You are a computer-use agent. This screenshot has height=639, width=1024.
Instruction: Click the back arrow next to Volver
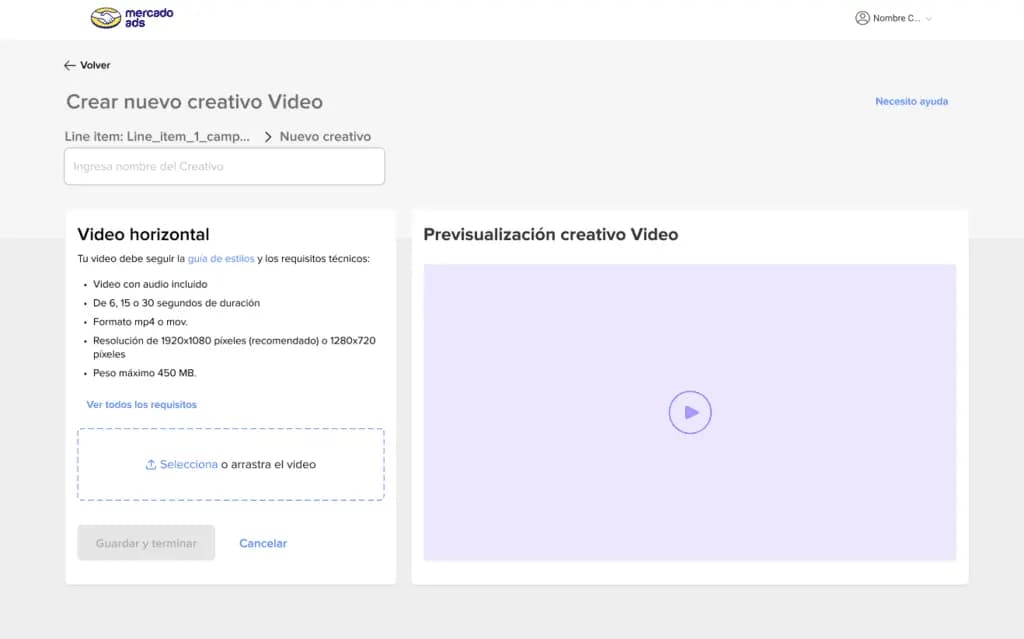coord(70,65)
